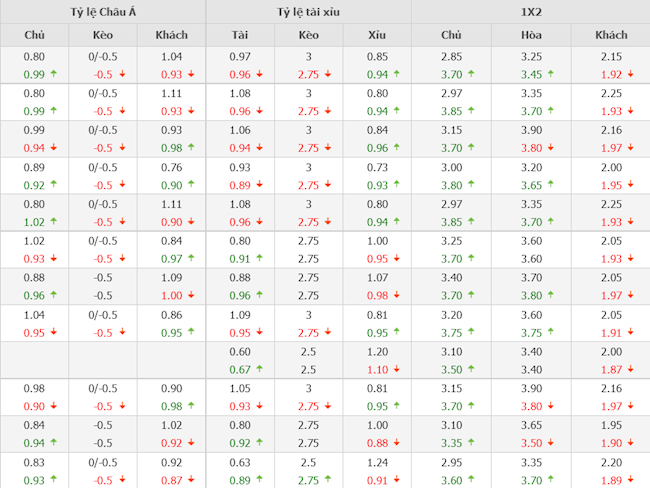Image resolution: width=650 pixels, height=489 pixels.
Task: Select the 1X2 header
Action: coord(530,12)
